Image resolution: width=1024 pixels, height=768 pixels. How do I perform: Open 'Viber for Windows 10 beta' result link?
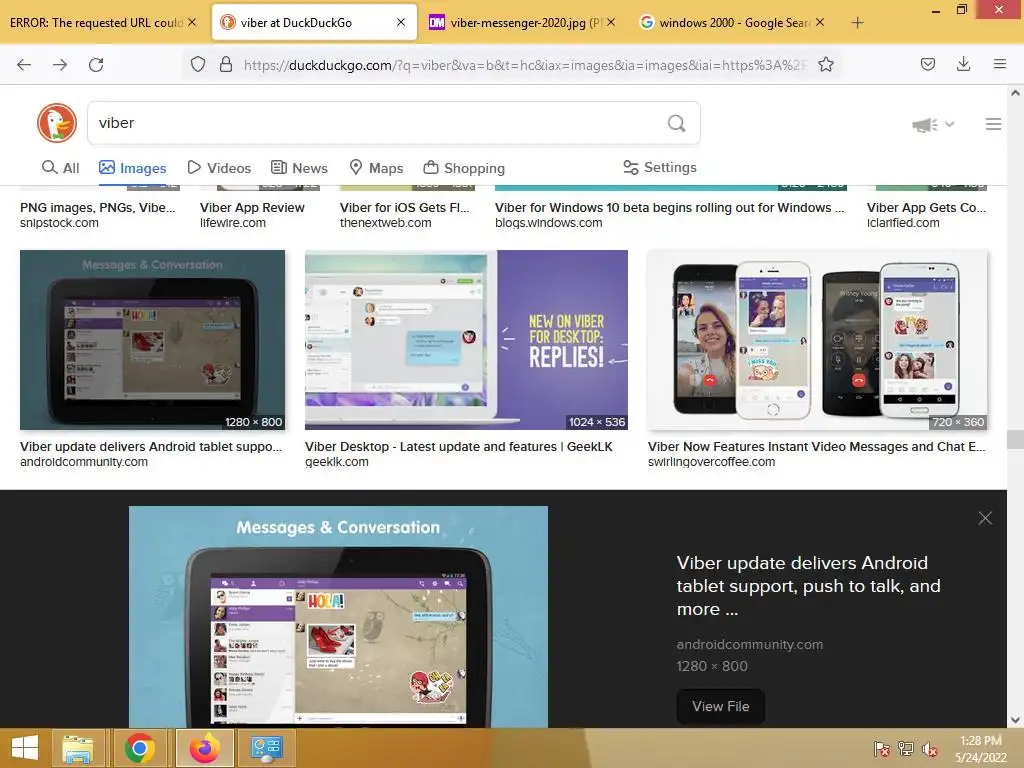[x=669, y=208]
